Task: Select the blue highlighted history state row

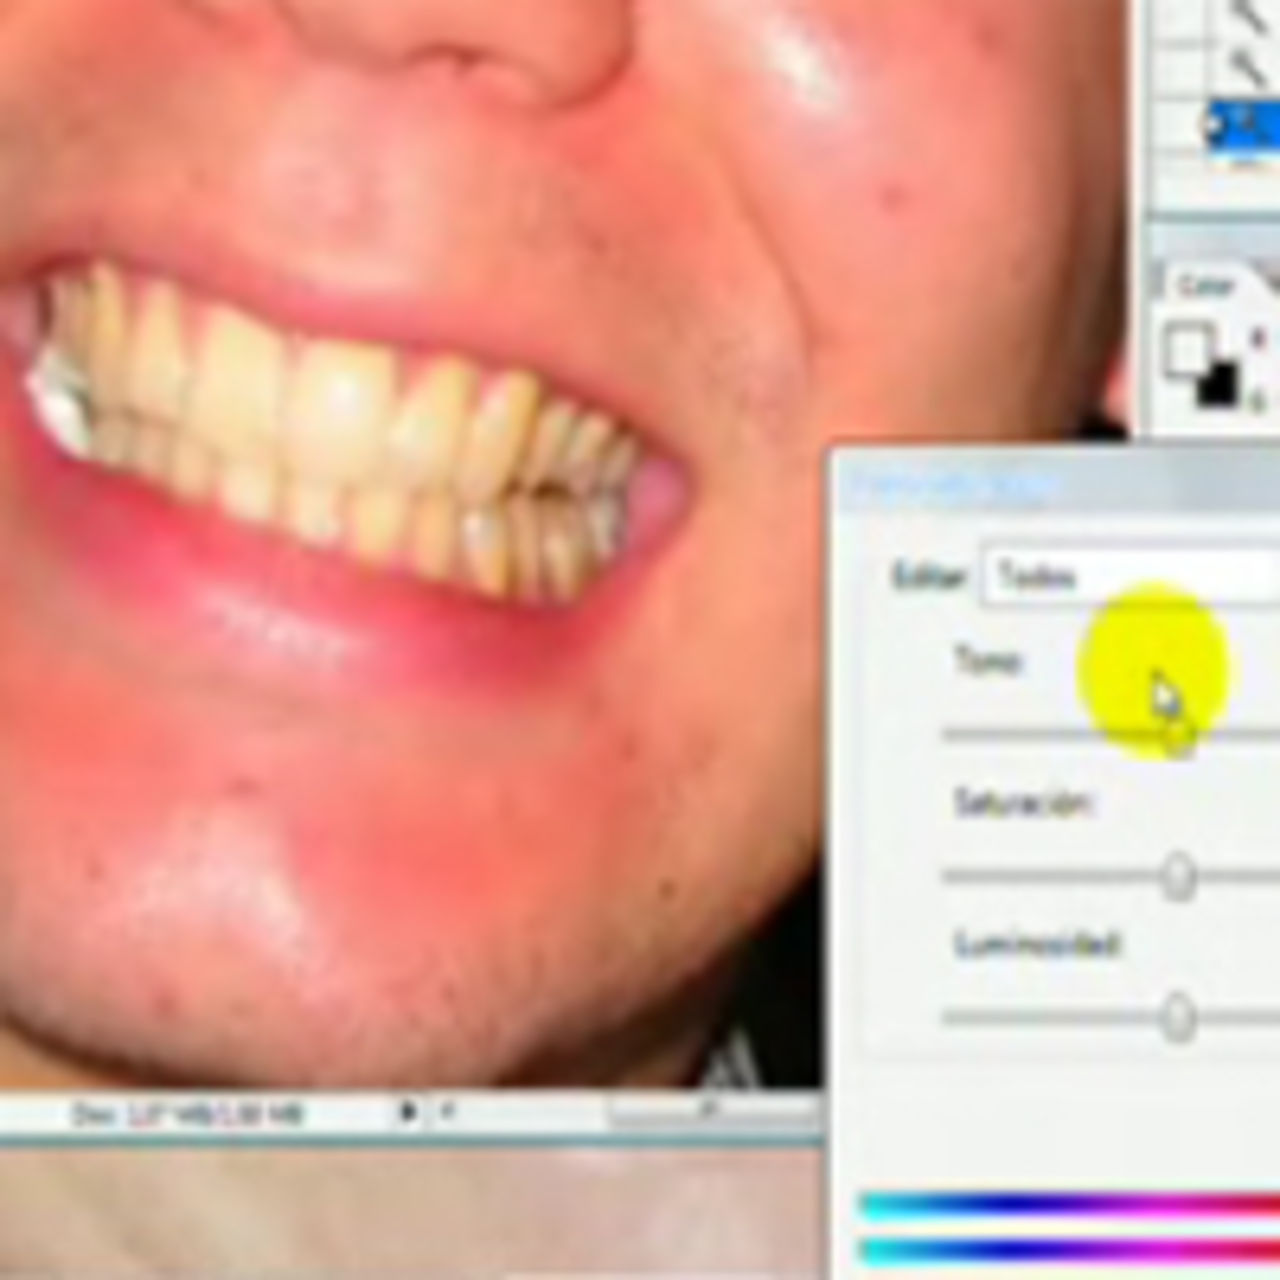Action: click(1243, 127)
